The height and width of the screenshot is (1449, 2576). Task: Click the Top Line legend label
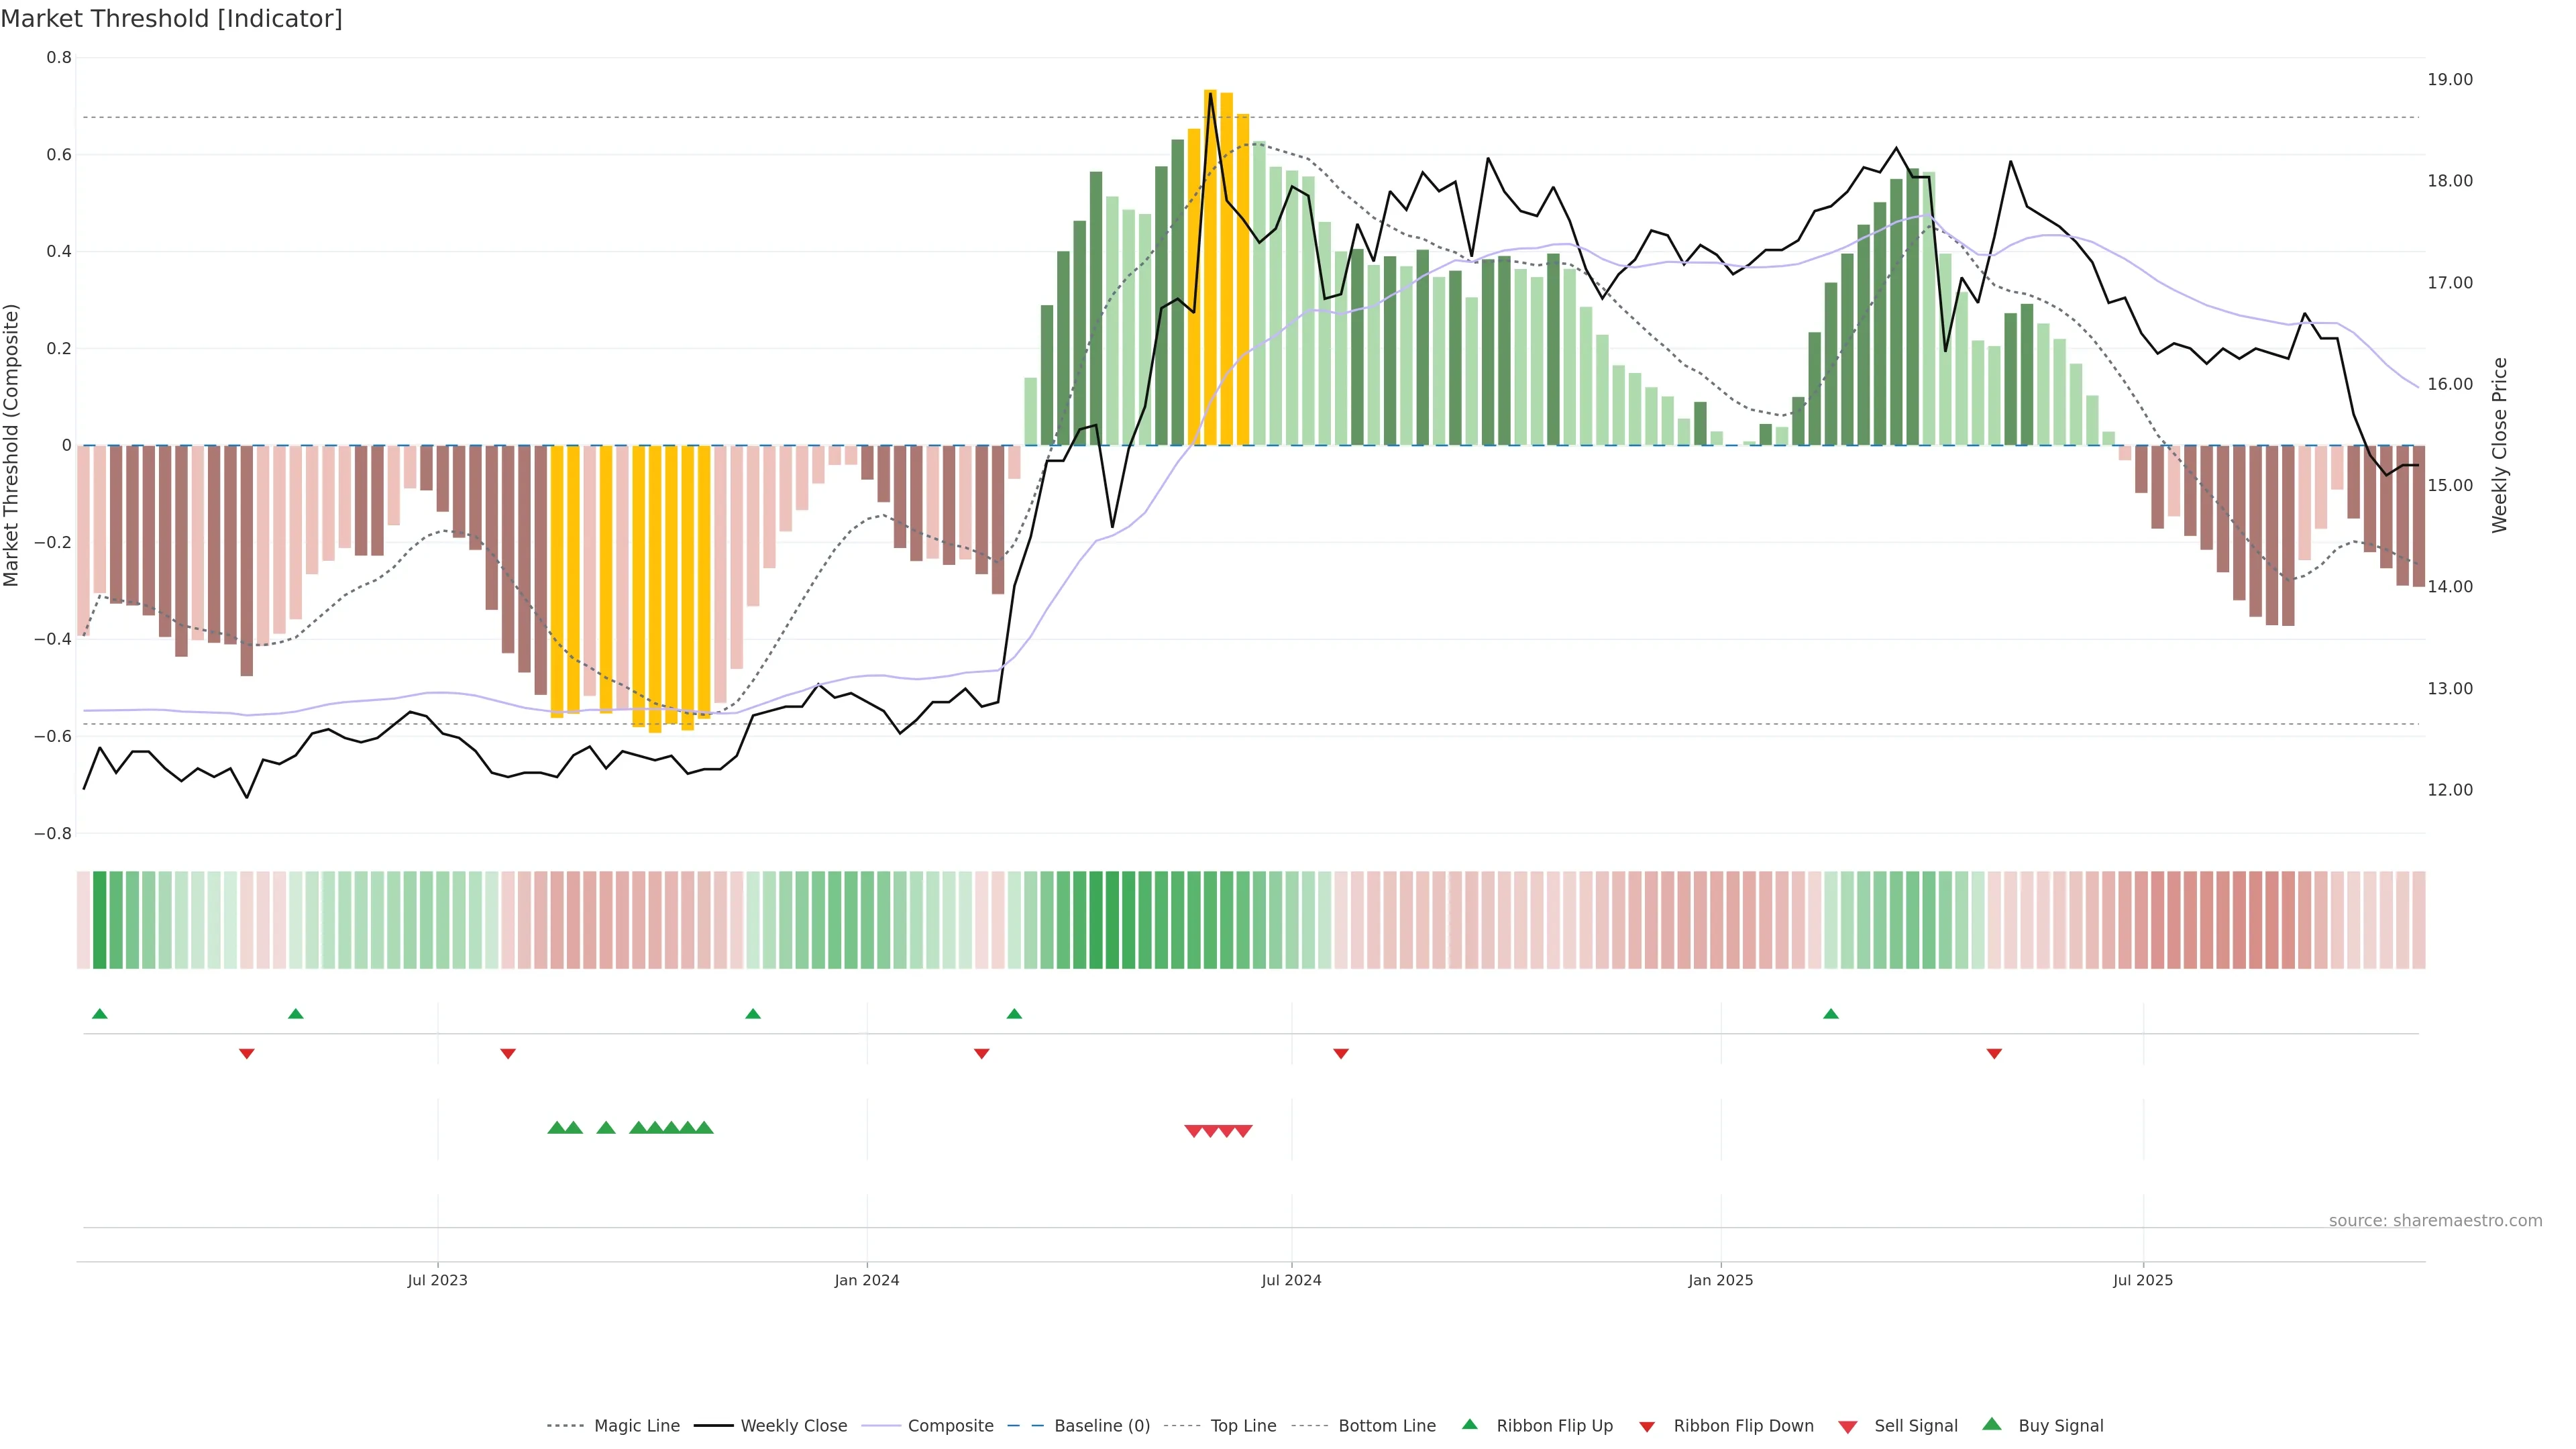click(1243, 1426)
